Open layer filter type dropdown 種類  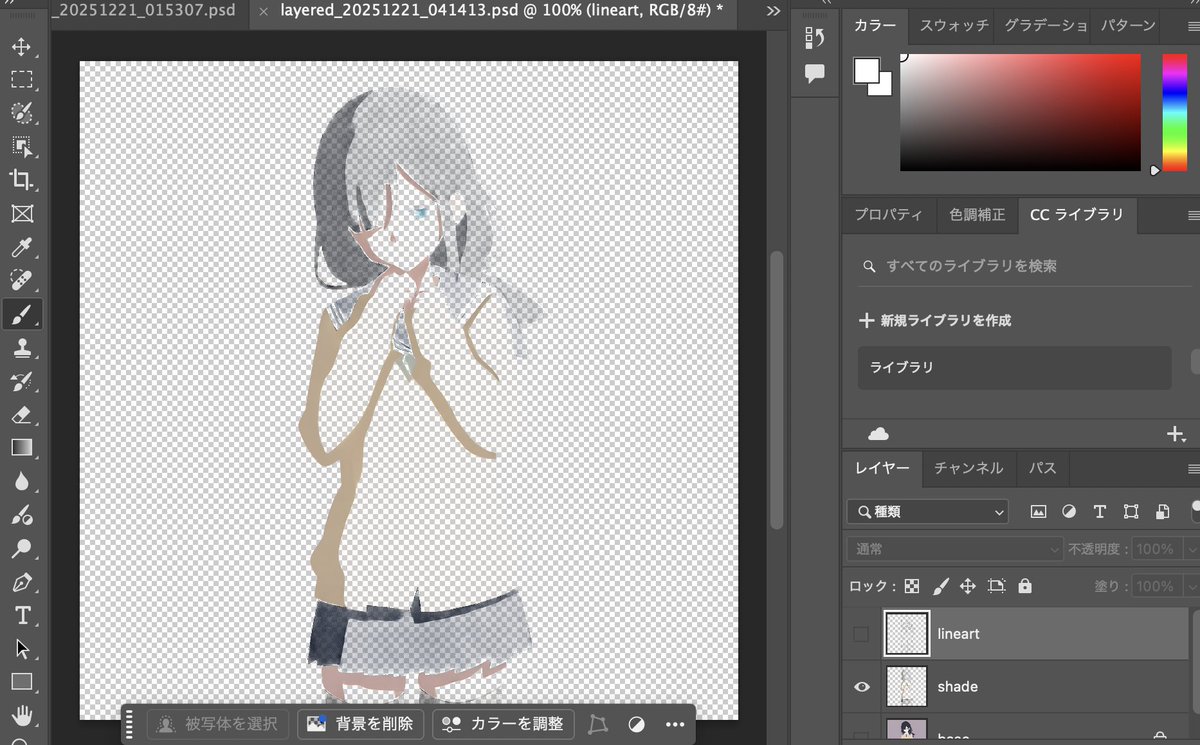tap(927, 512)
